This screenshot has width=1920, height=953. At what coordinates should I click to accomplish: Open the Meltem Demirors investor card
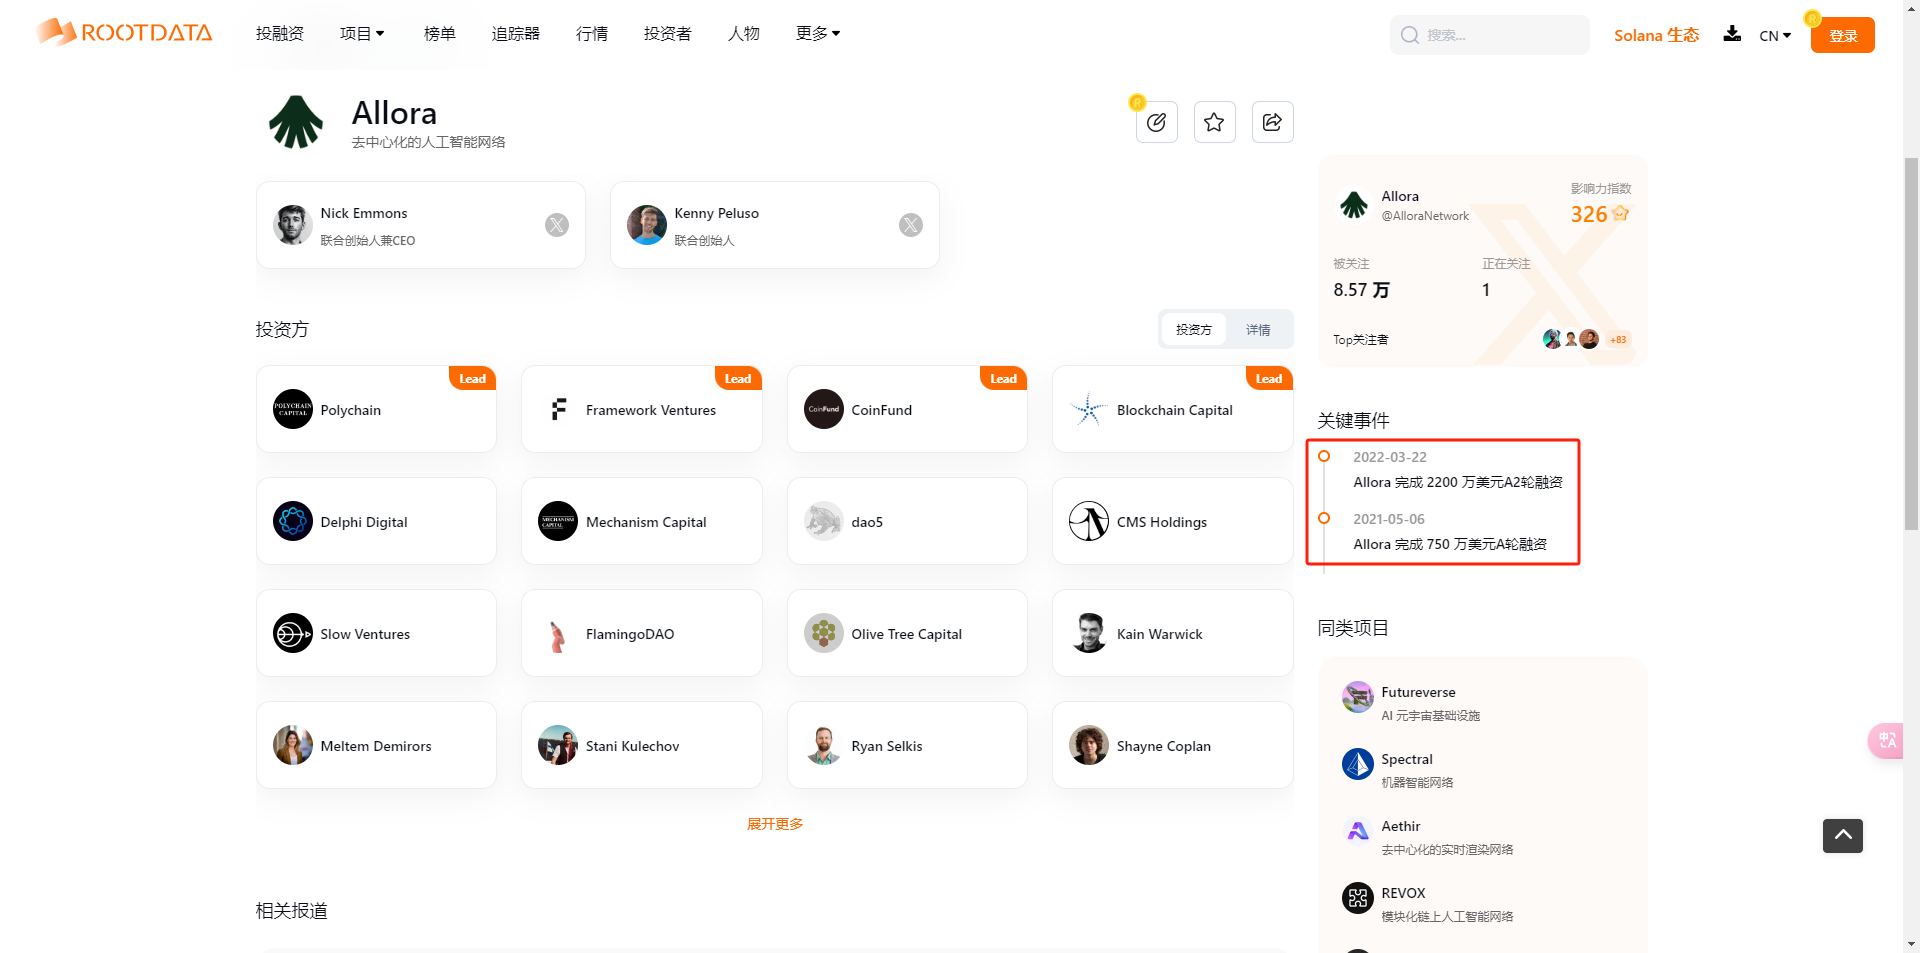tap(376, 745)
